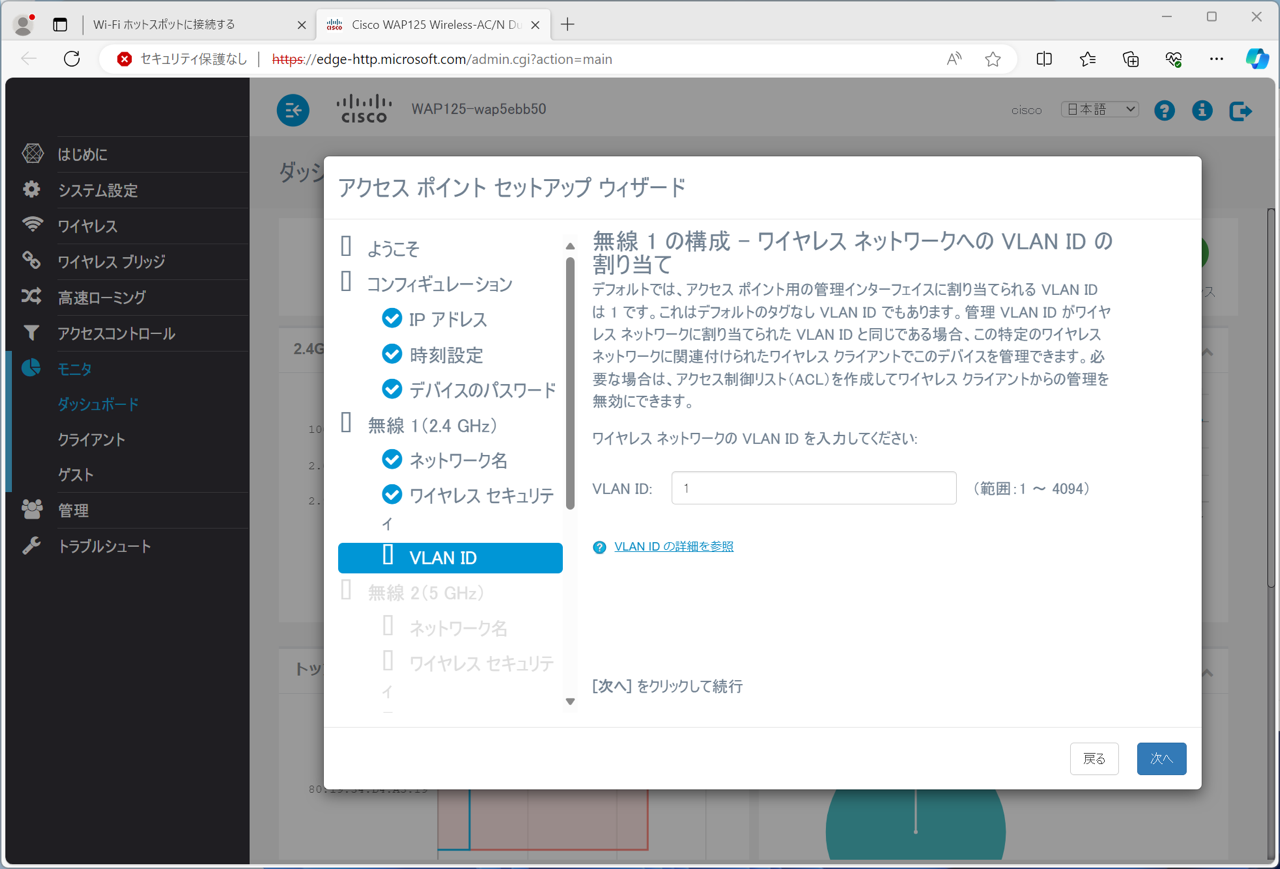Click the logout icon in header
This screenshot has width=1280, height=869.
click(1241, 110)
